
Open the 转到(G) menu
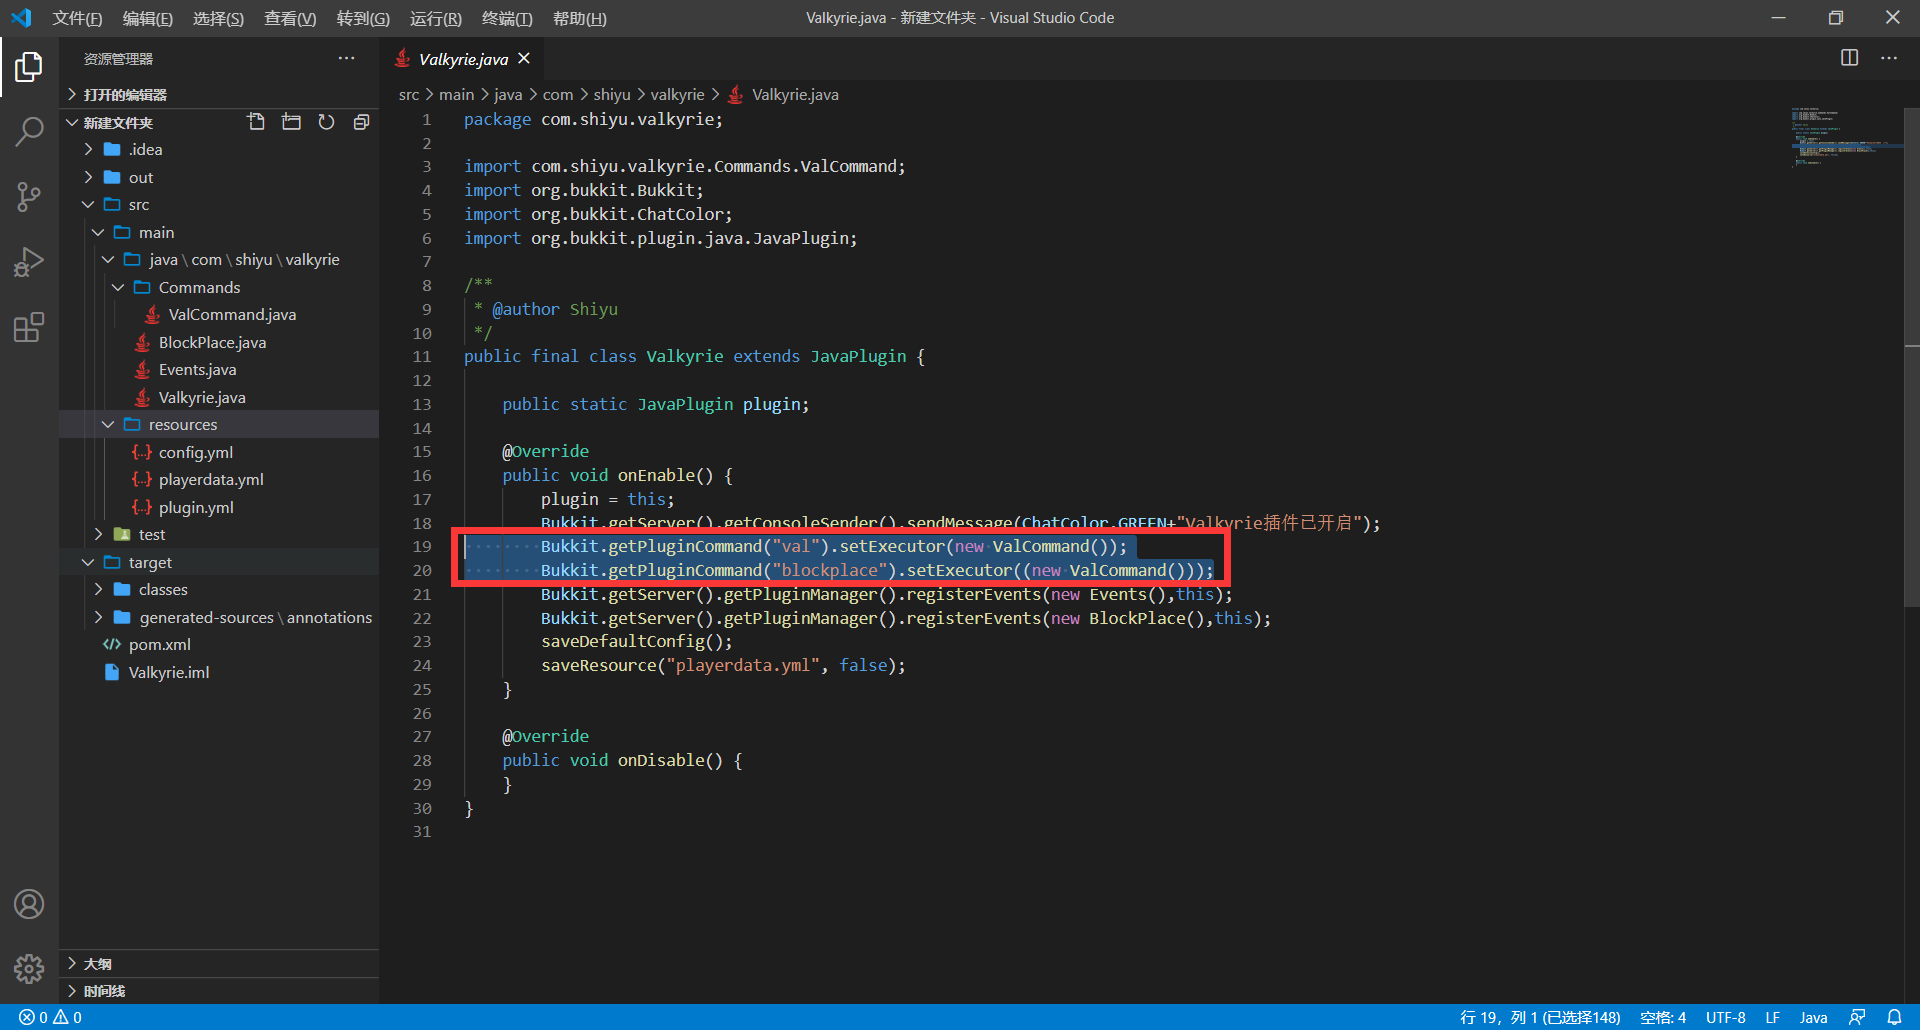pyautogui.click(x=363, y=18)
